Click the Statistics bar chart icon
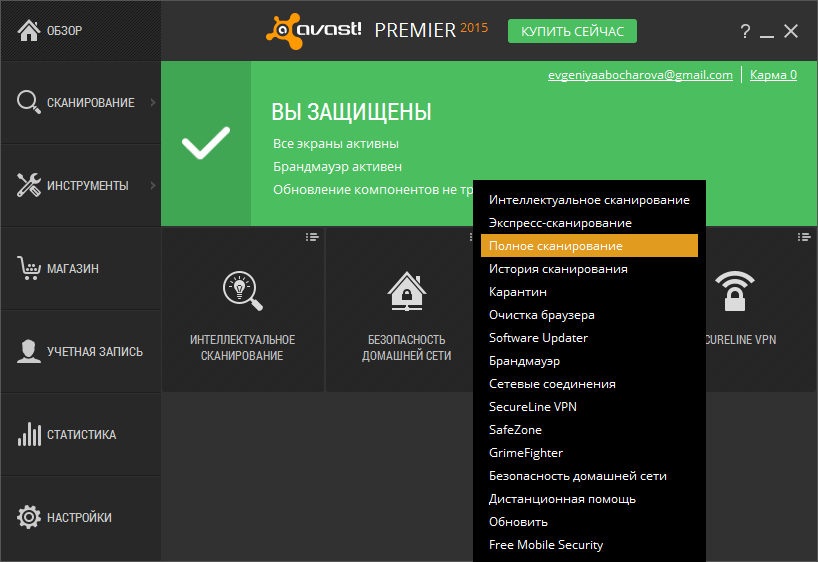The width and height of the screenshot is (818, 562). (x=29, y=434)
